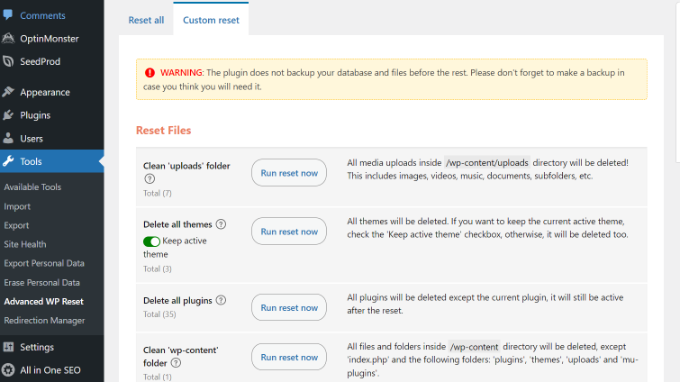
Task: Click the Appearance paintbrush icon
Action: click(8, 92)
